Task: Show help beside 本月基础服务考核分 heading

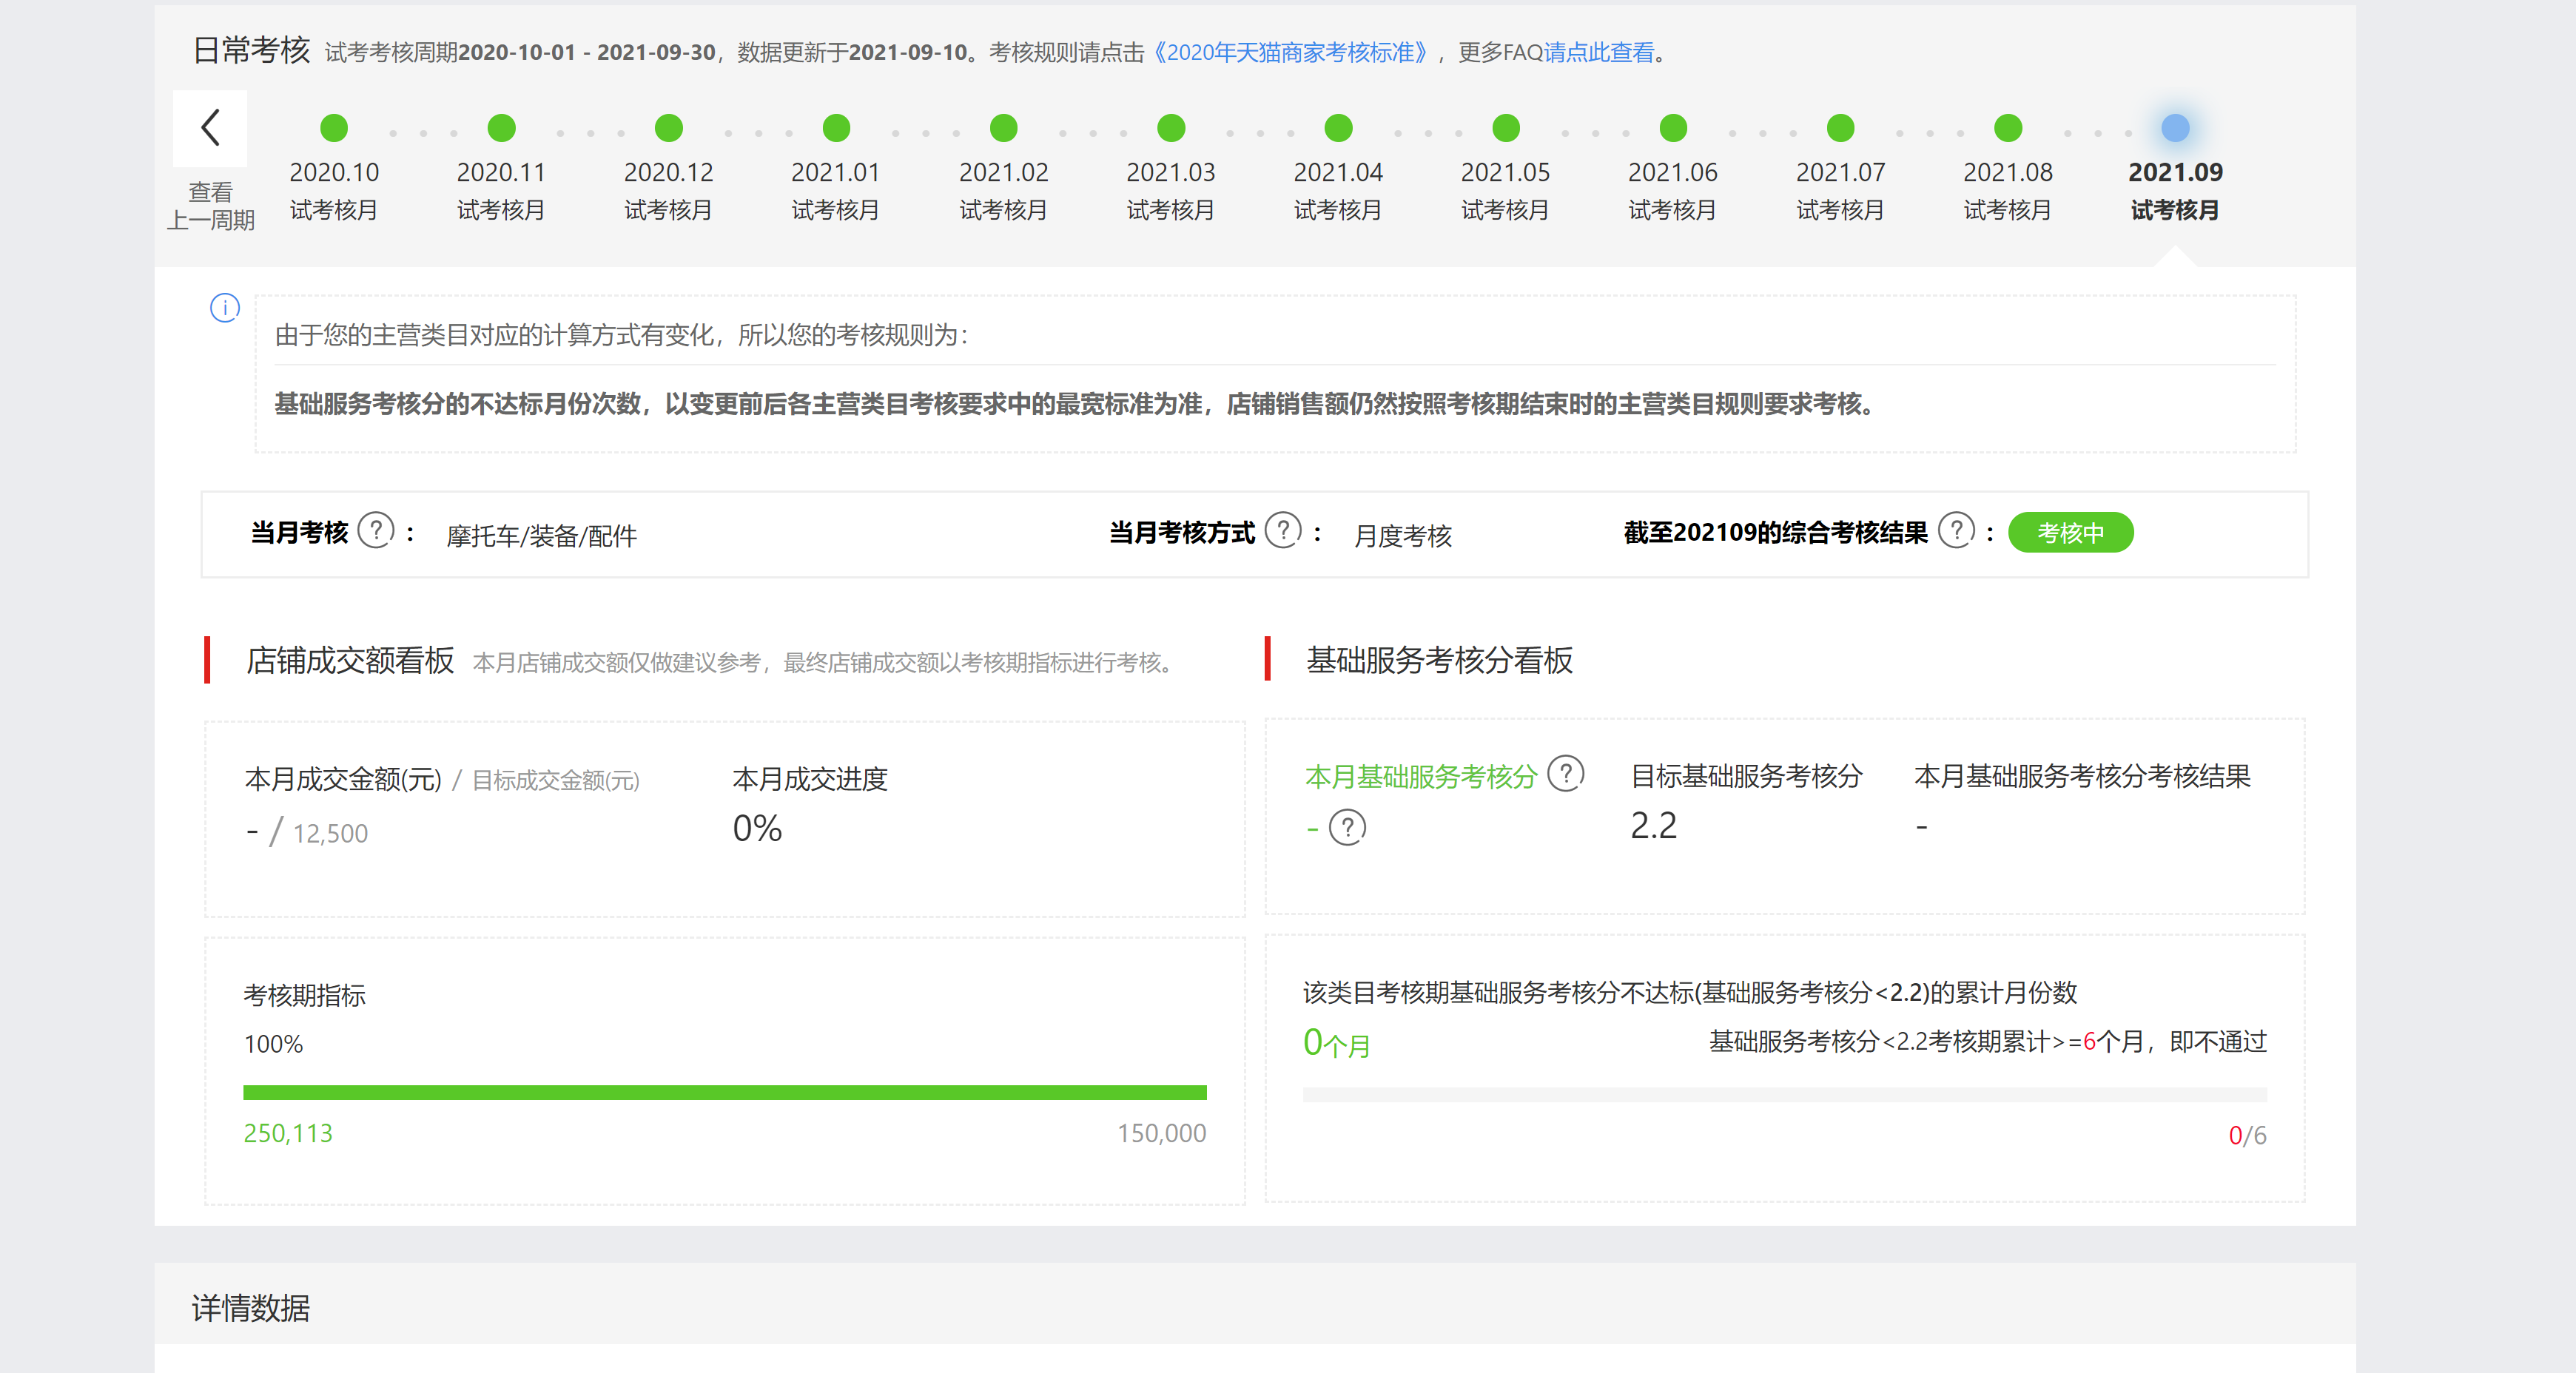Action: click(1565, 773)
